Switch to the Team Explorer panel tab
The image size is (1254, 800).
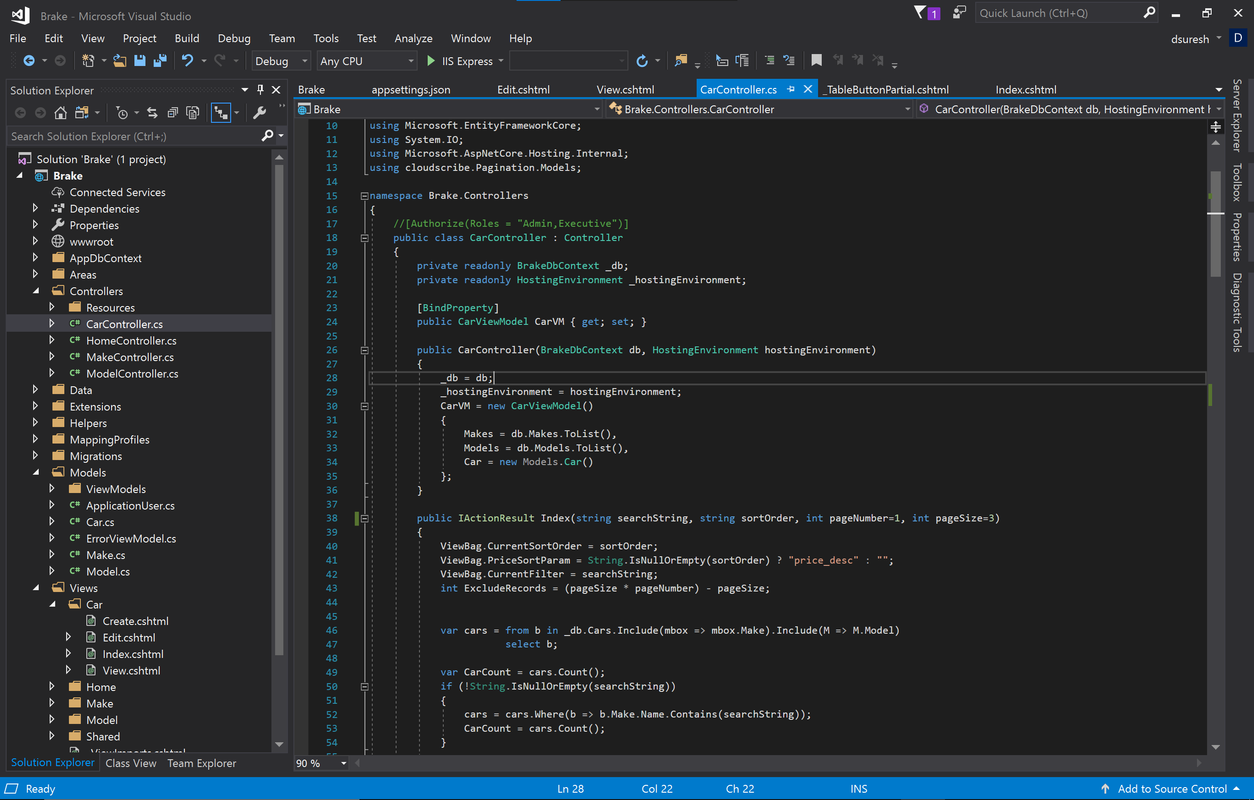pyautogui.click(x=202, y=763)
